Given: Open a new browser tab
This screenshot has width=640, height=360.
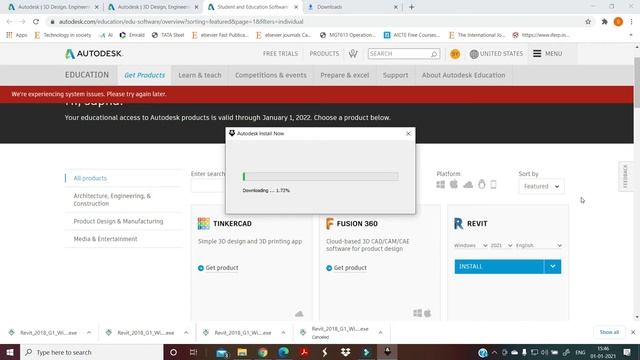Looking at the screenshot, I should coord(411,7).
